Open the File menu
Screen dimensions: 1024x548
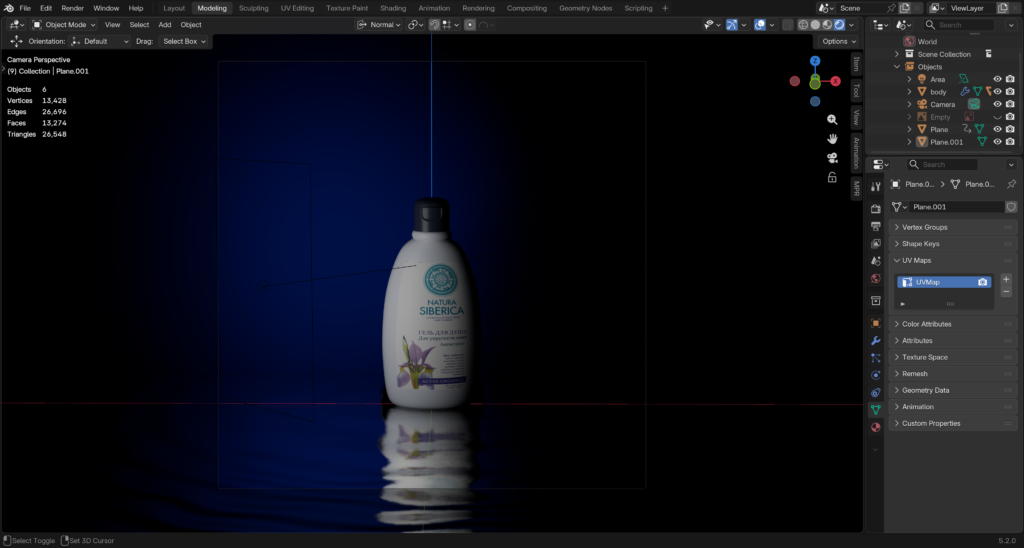tap(25, 8)
